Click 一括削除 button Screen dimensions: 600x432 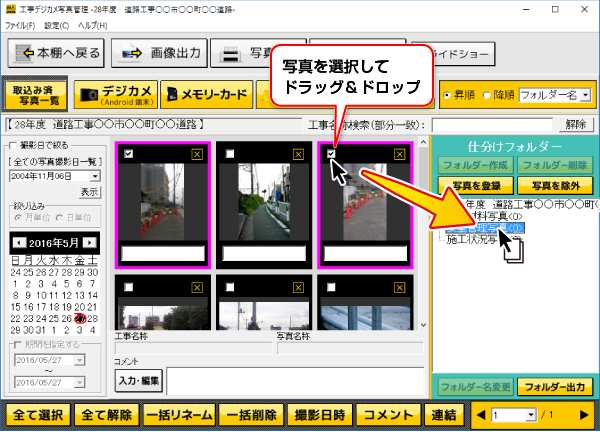[x=251, y=415]
